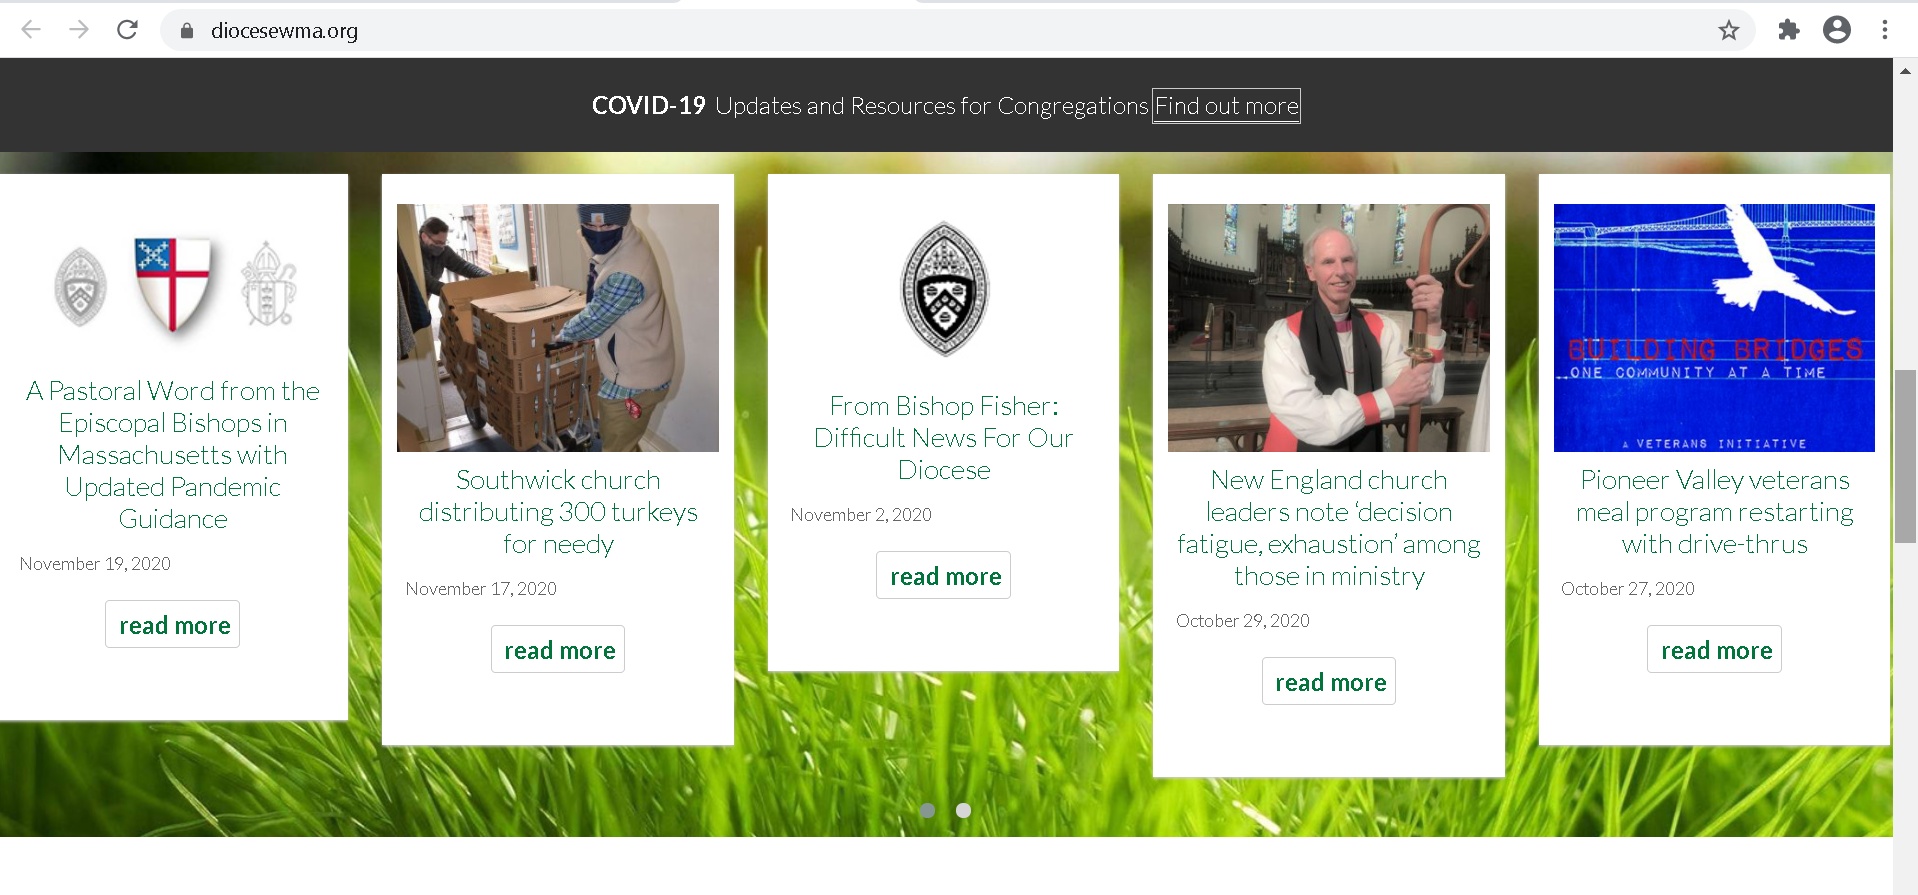This screenshot has height=895, width=1918.
Task: Reload the page
Action: (127, 30)
